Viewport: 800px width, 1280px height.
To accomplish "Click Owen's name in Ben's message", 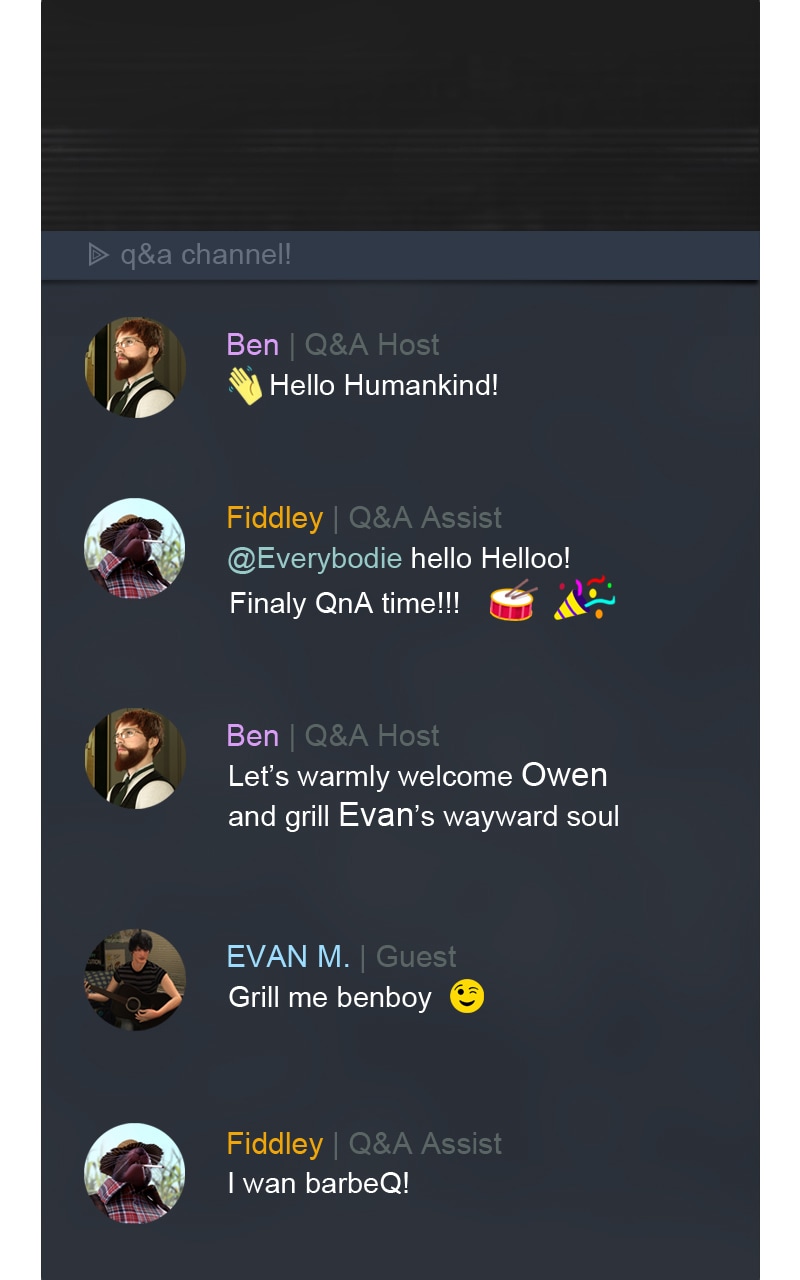I will (565, 775).
